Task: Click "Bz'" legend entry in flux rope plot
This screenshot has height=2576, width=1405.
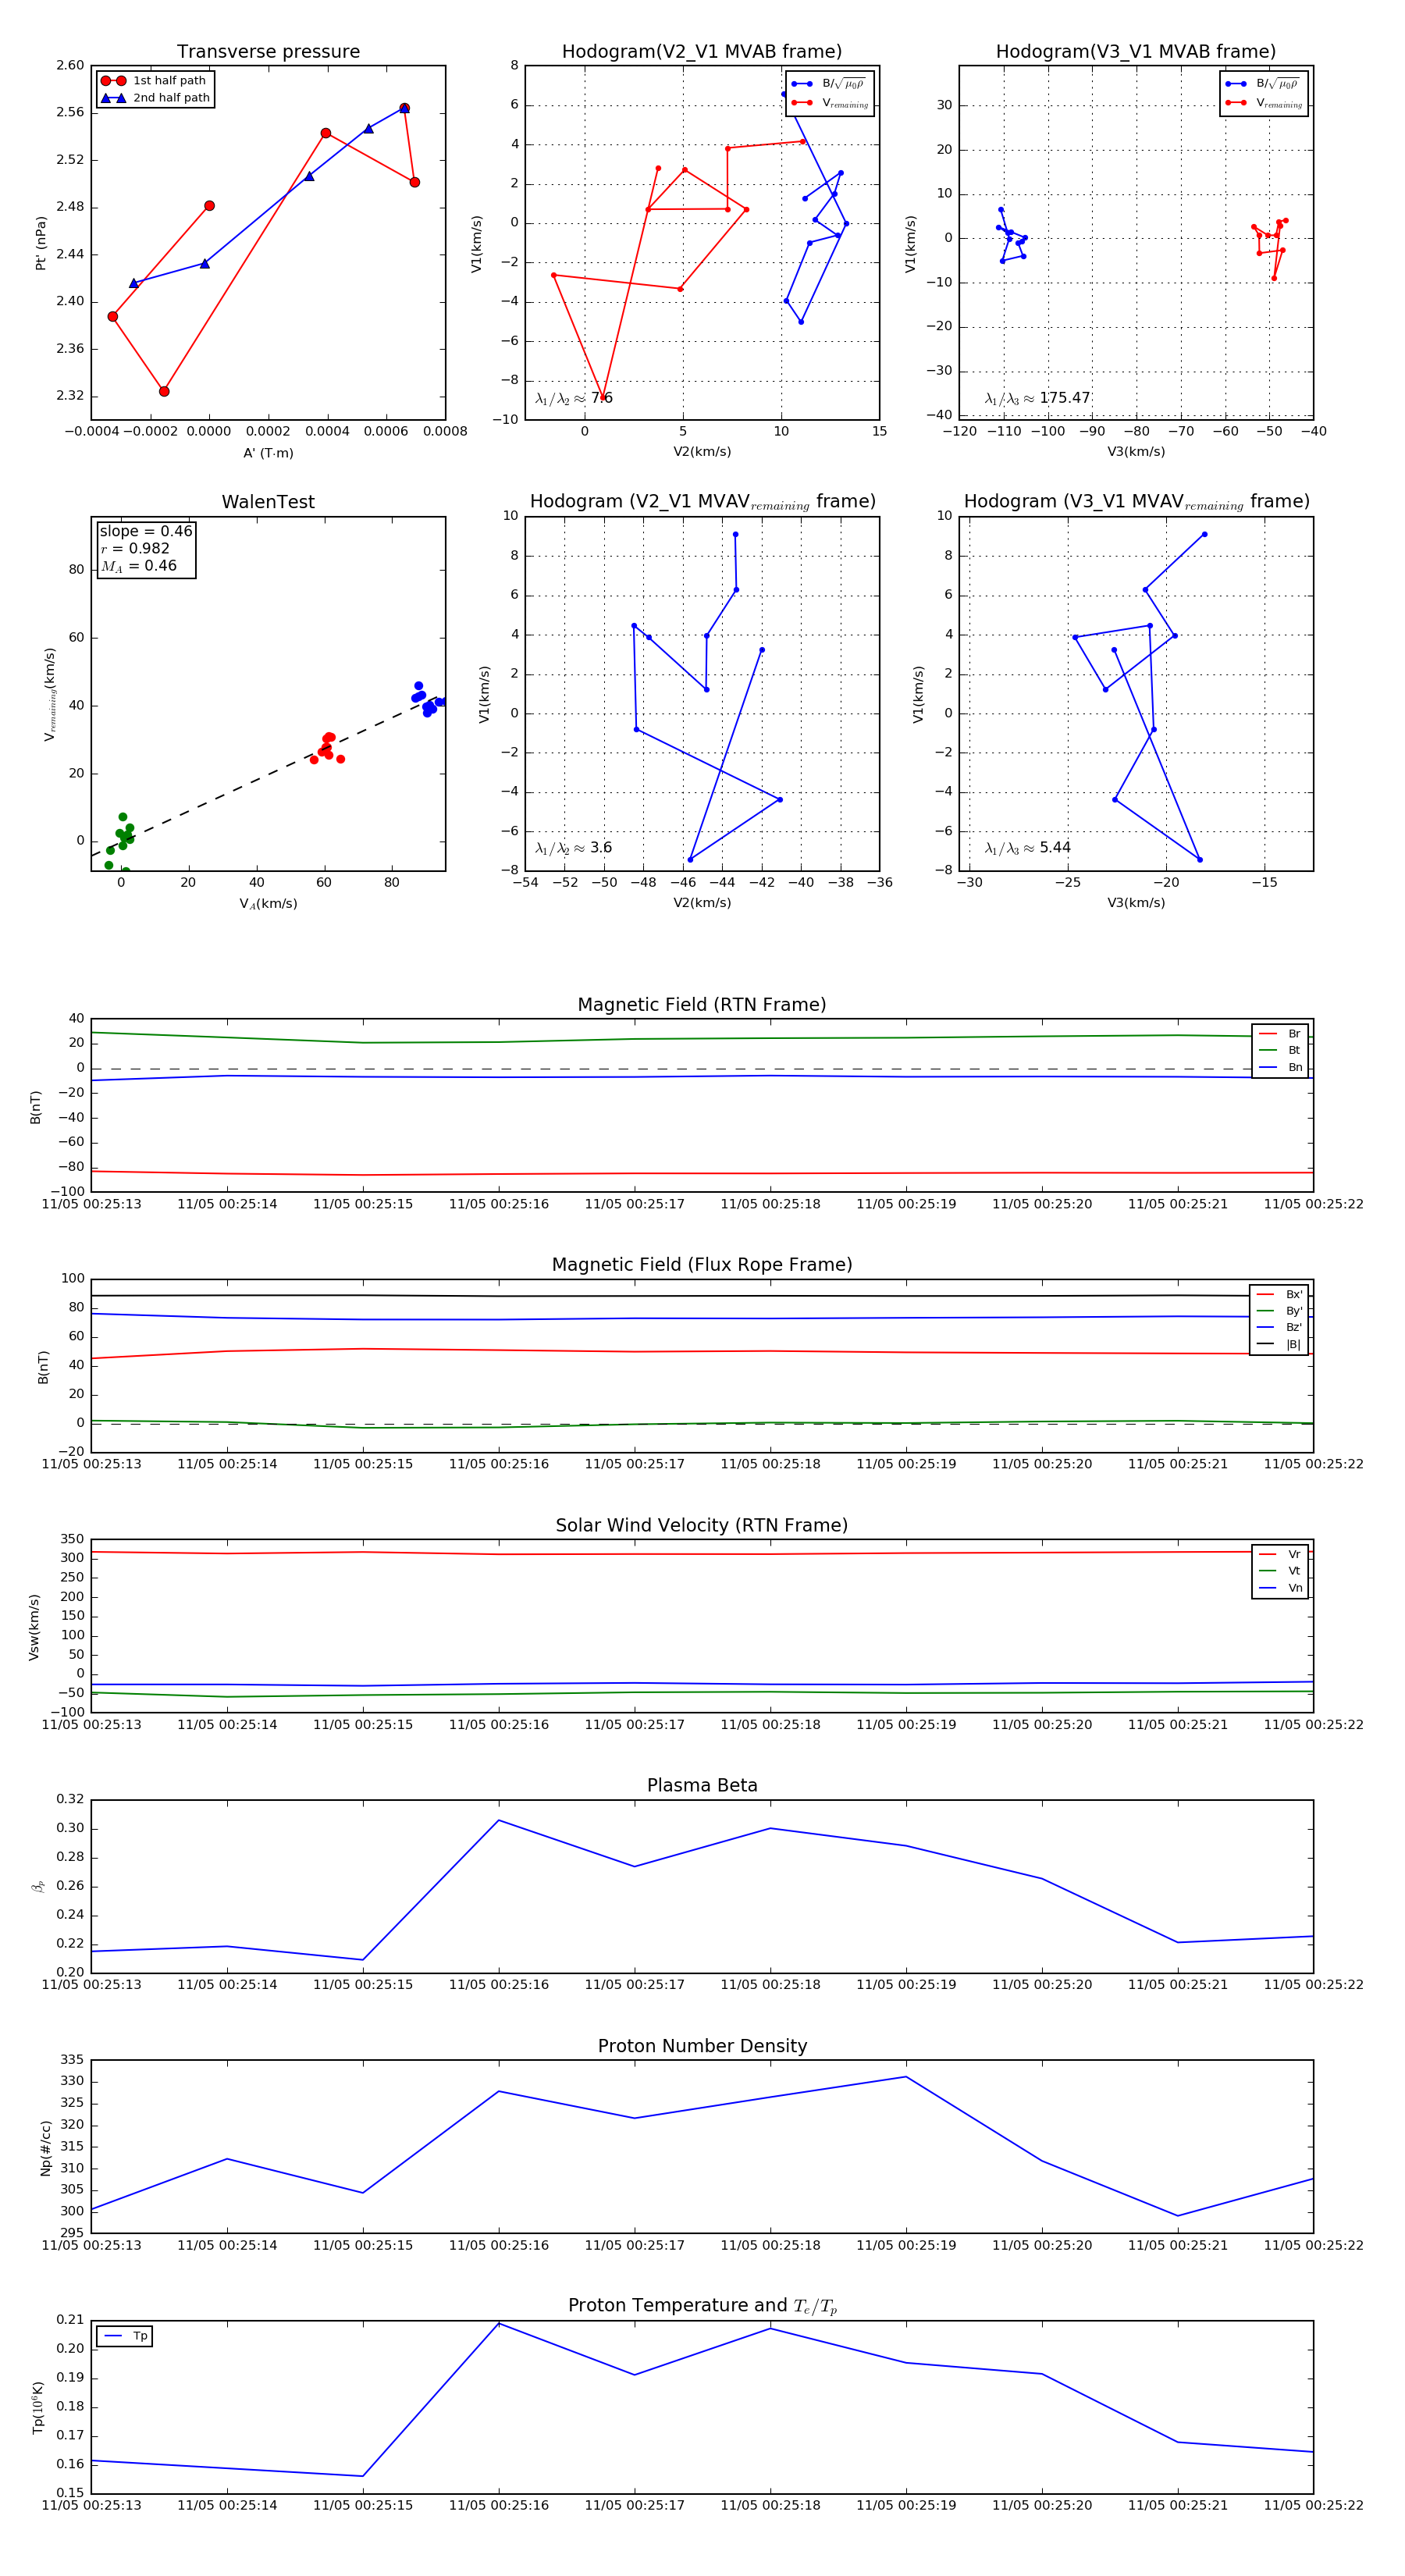Action: [x=1279, y=1327]
